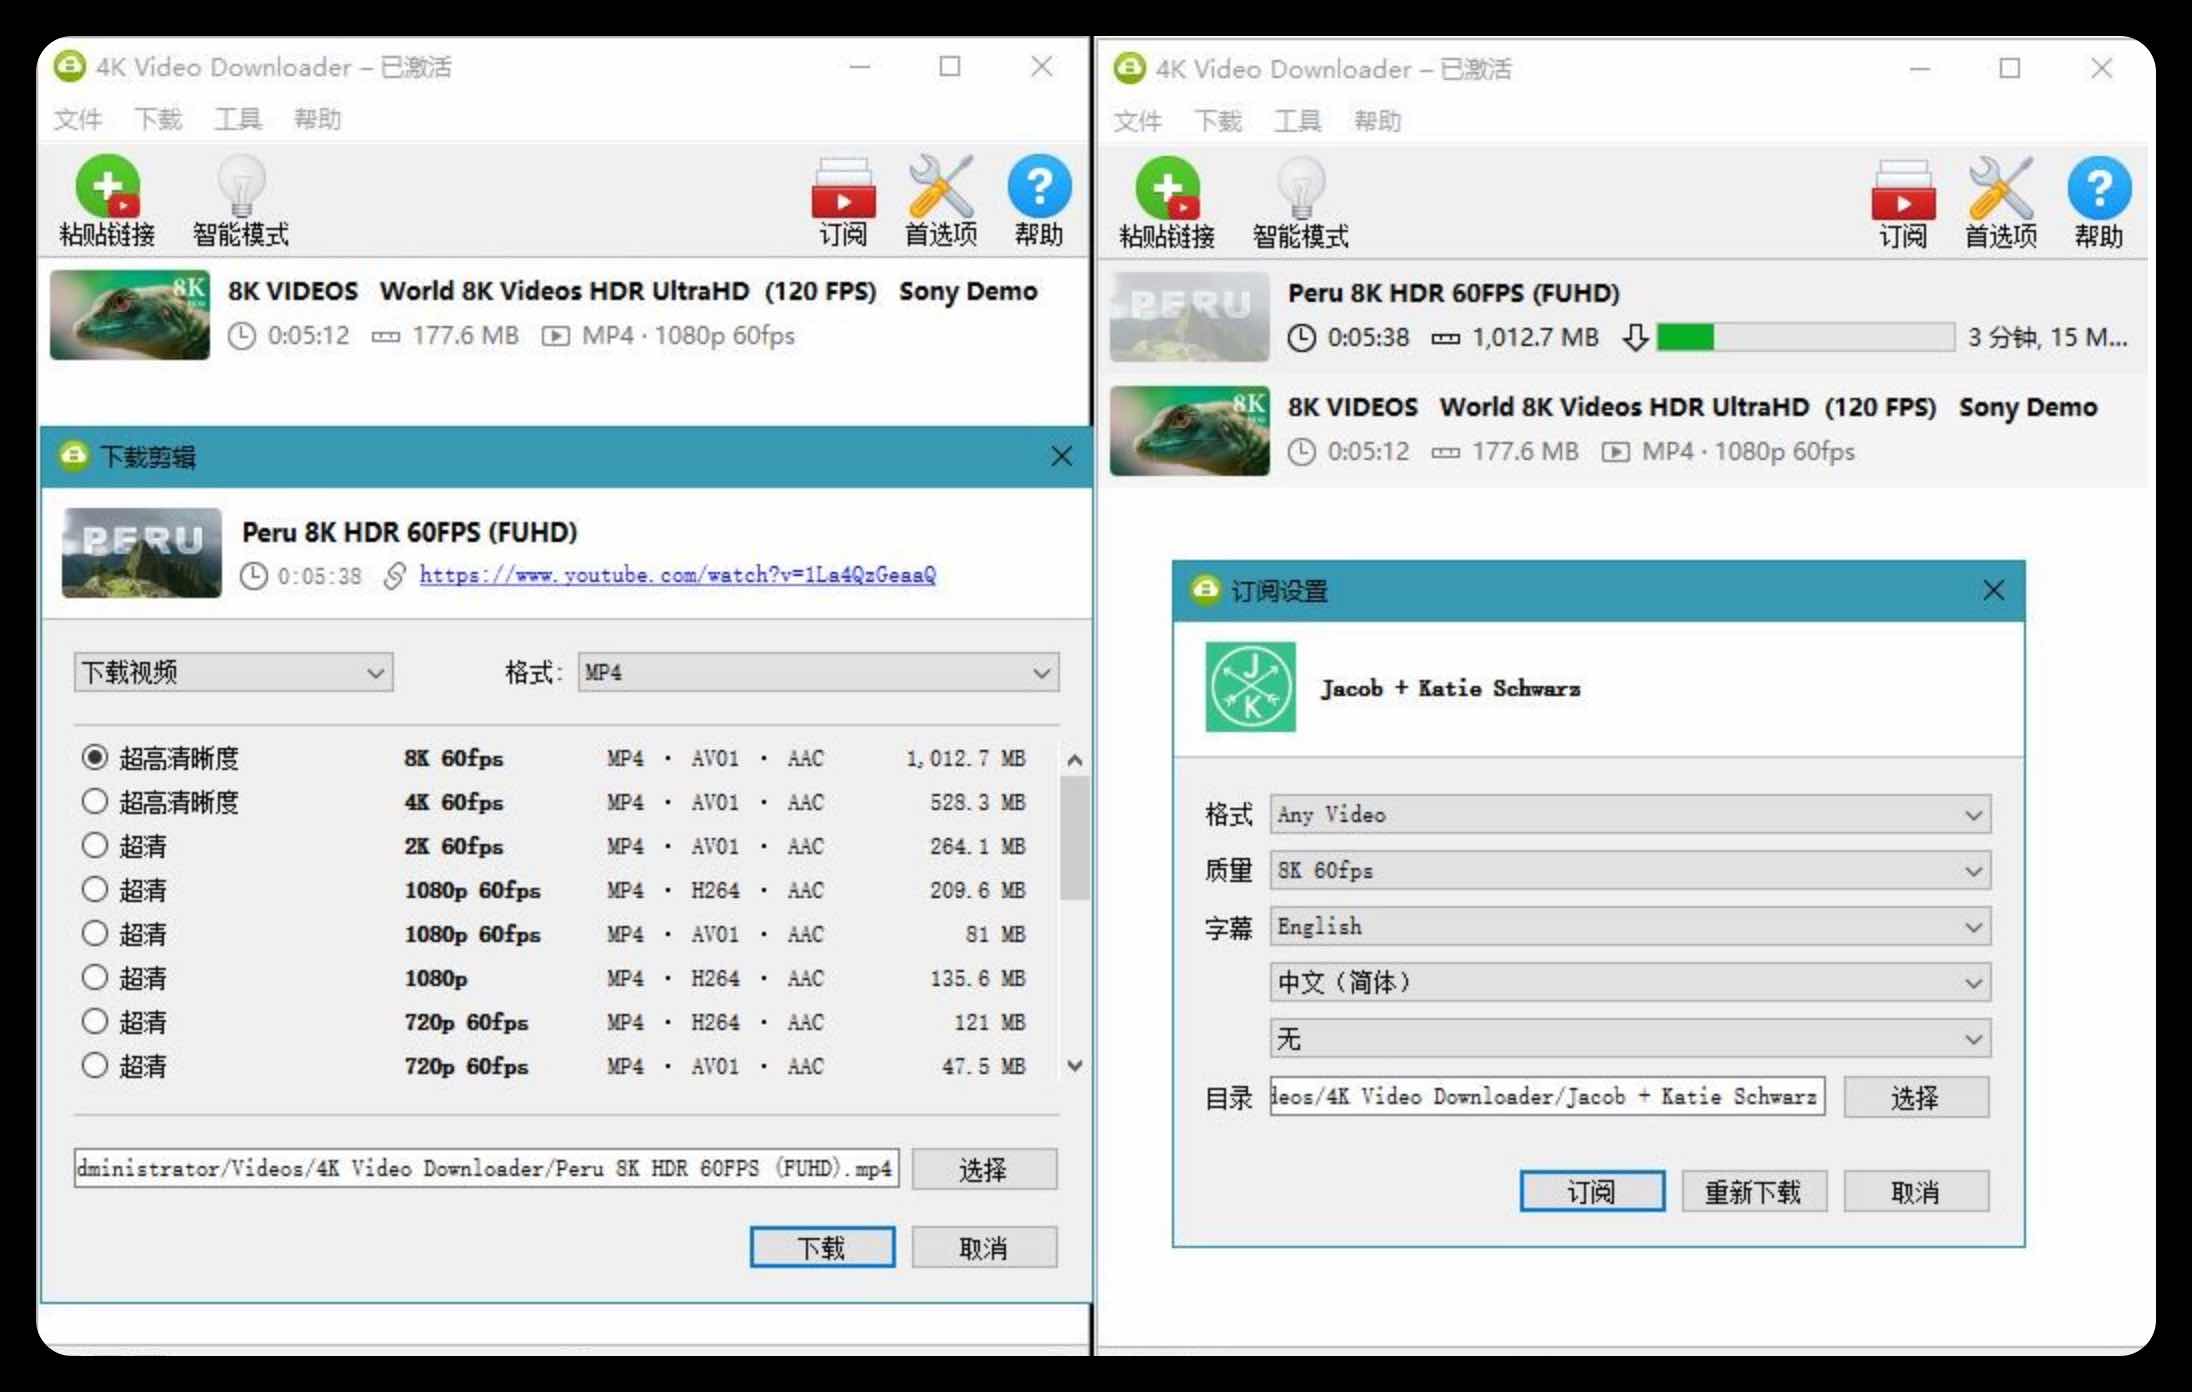
Task: Open 无 subtitle dropdown
Action: 1630,1038
